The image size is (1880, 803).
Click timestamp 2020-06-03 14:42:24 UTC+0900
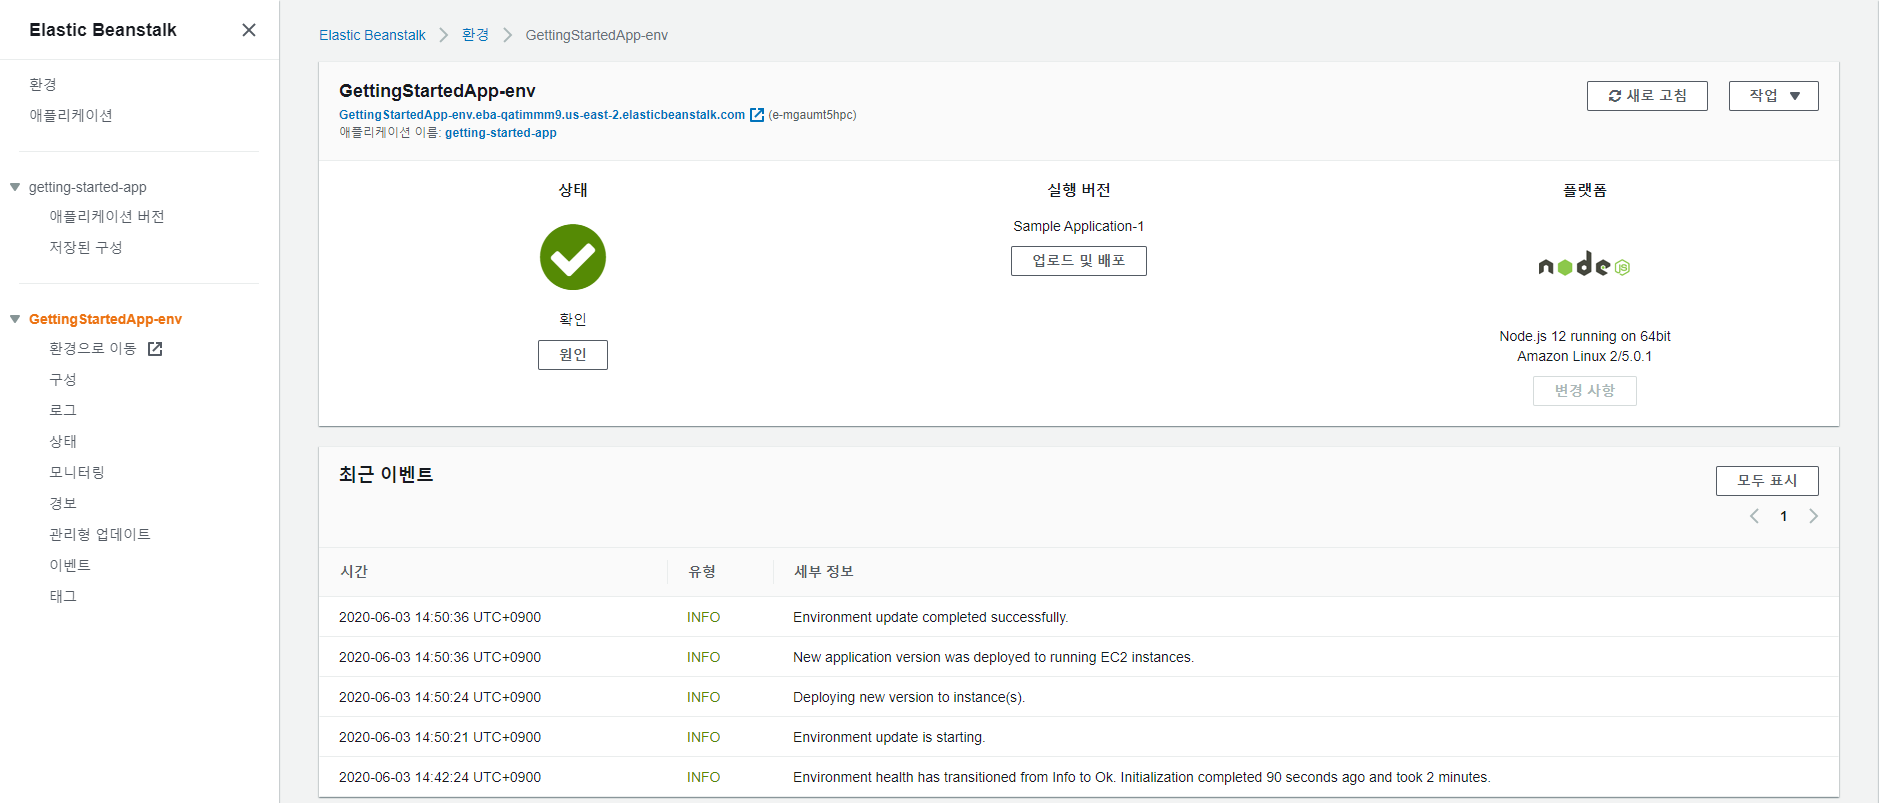(440, 777)
